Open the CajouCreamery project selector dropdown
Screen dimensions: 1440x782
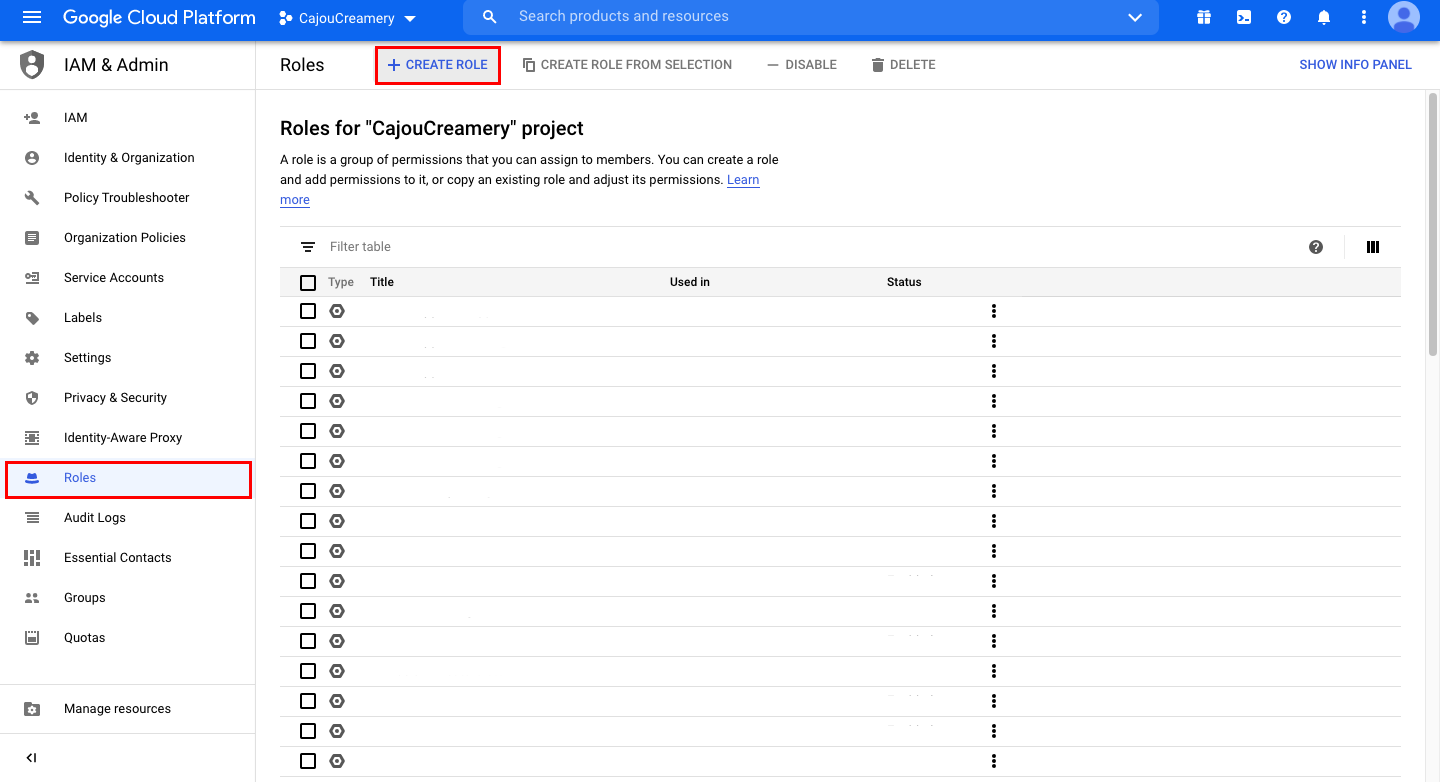pyautogui.click(x=347, y=18)
